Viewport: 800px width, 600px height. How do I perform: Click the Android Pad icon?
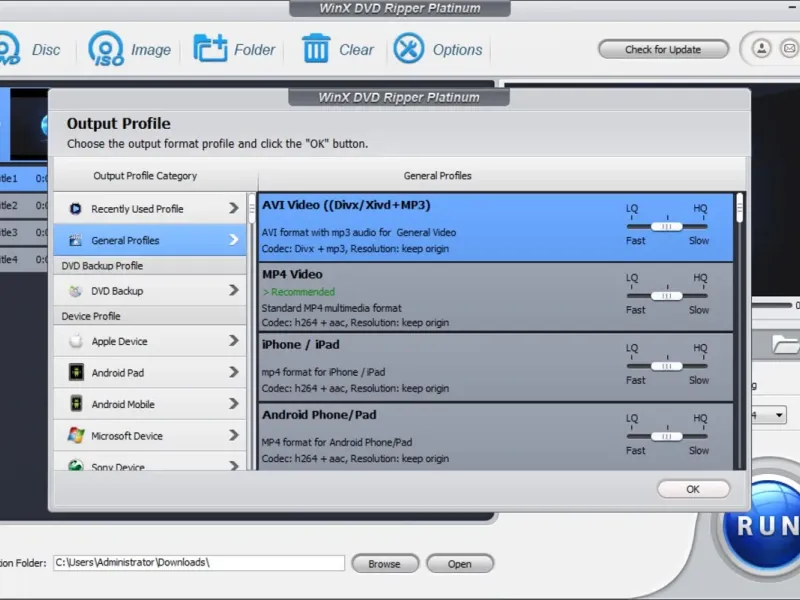pyautogui.click(x=76, y=372)
